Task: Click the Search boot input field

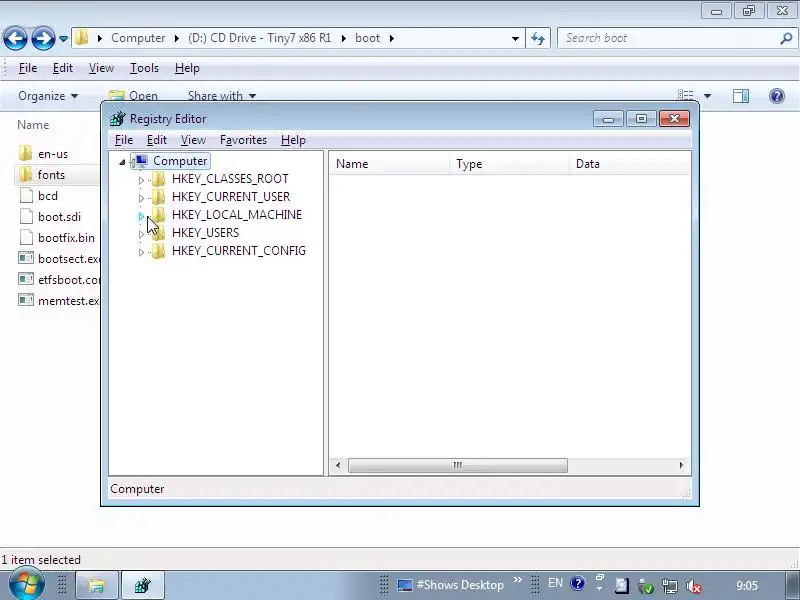Action: tap(668, 38)
